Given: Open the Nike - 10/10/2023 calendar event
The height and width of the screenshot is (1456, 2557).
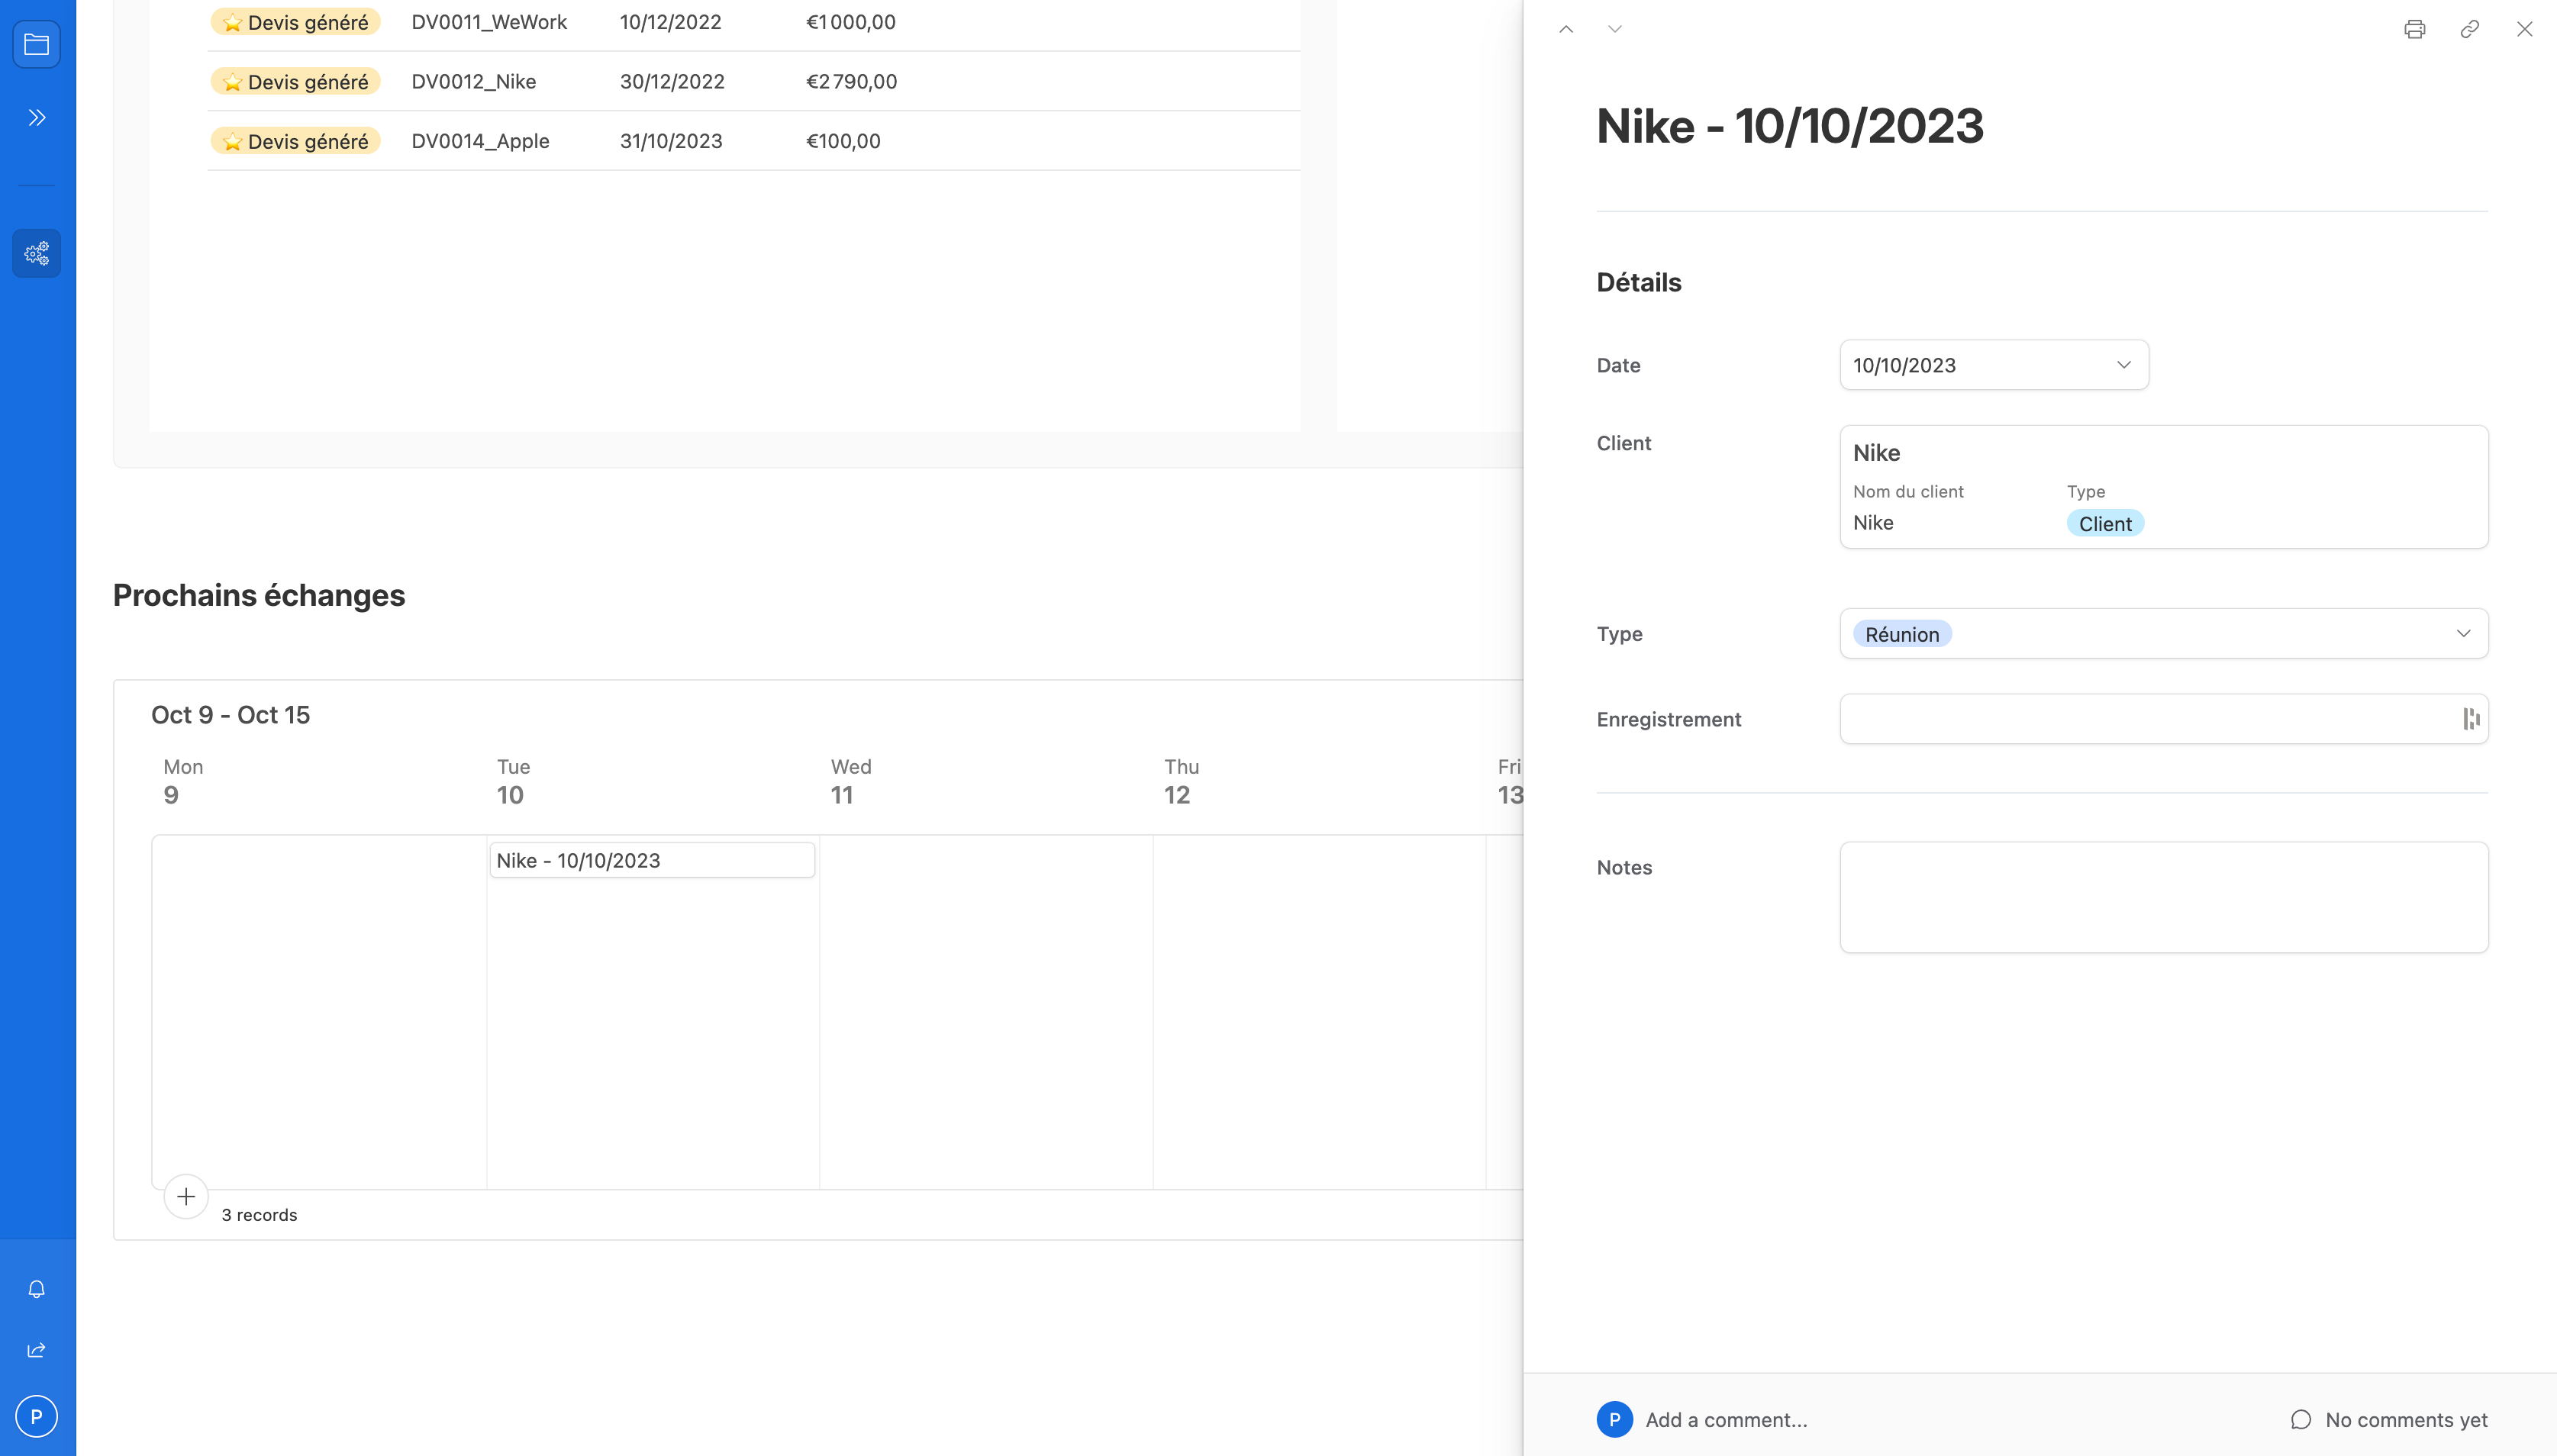Looking at the screenshot, I should tap(651, 861).
